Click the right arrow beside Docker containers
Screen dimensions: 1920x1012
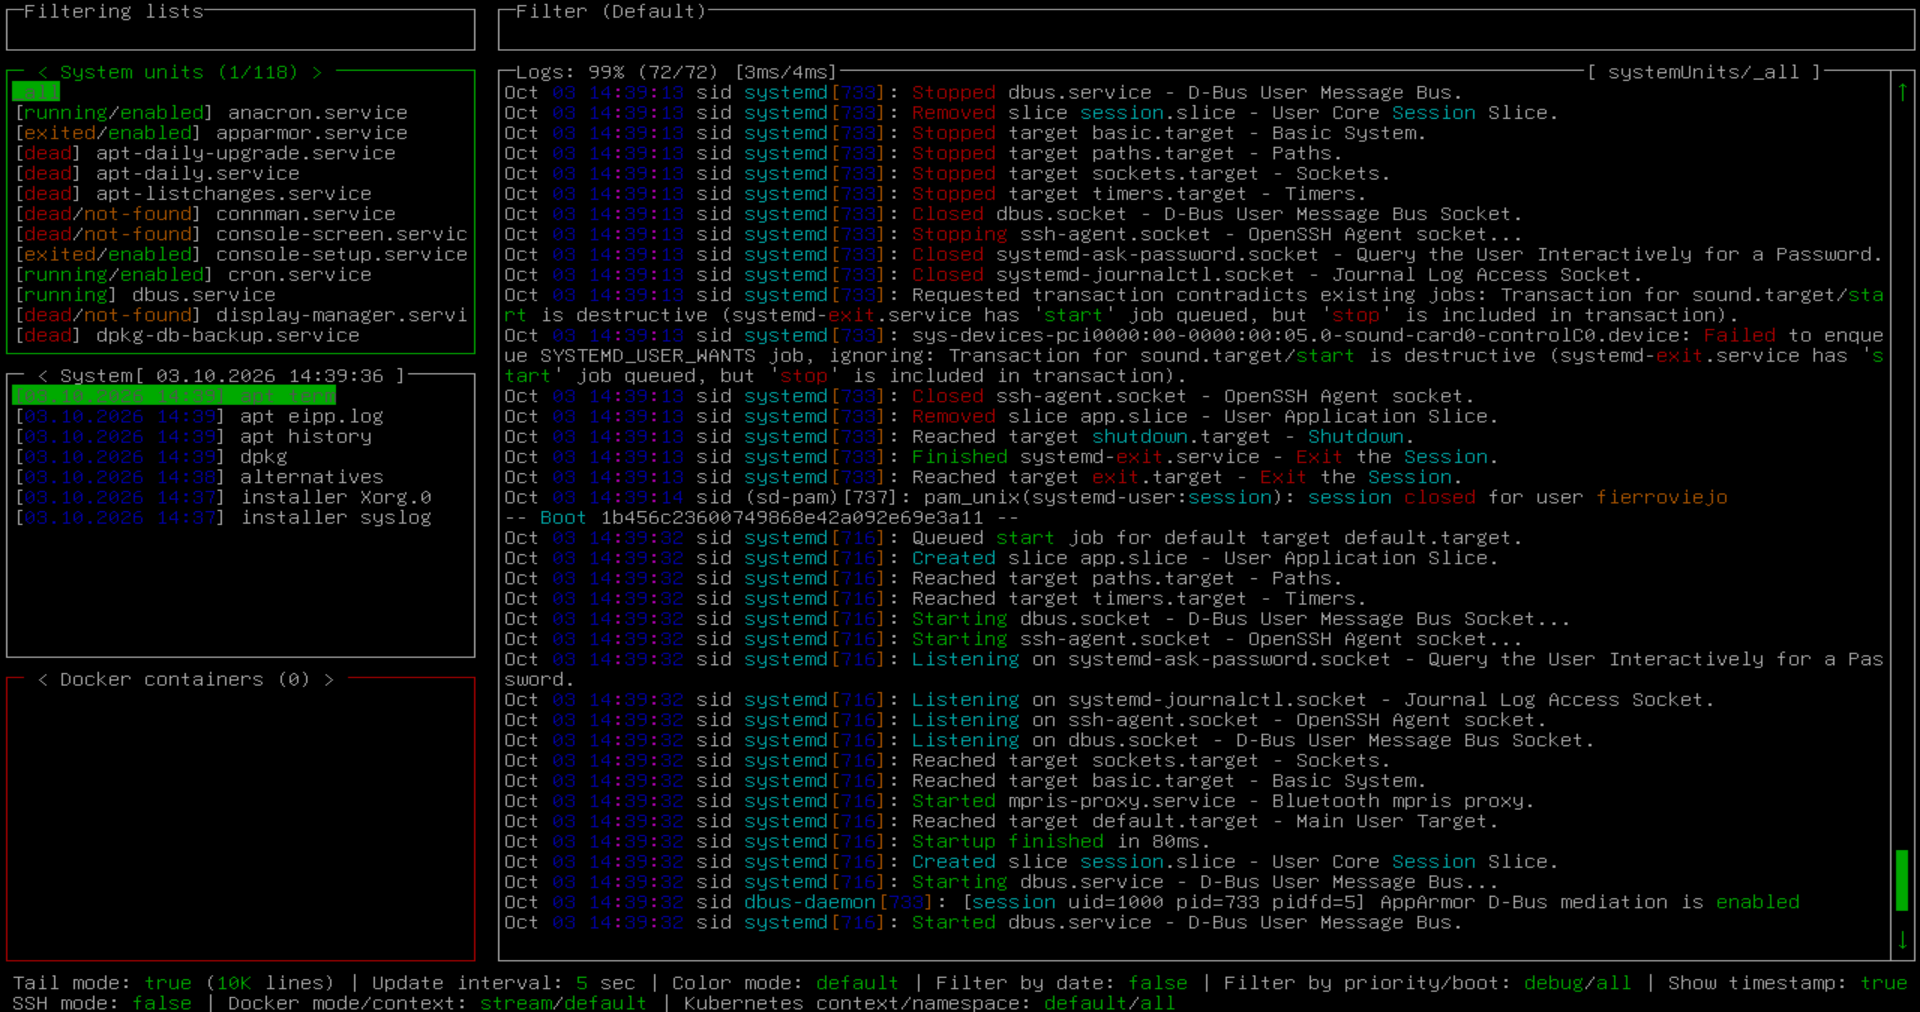pos(328,680)
